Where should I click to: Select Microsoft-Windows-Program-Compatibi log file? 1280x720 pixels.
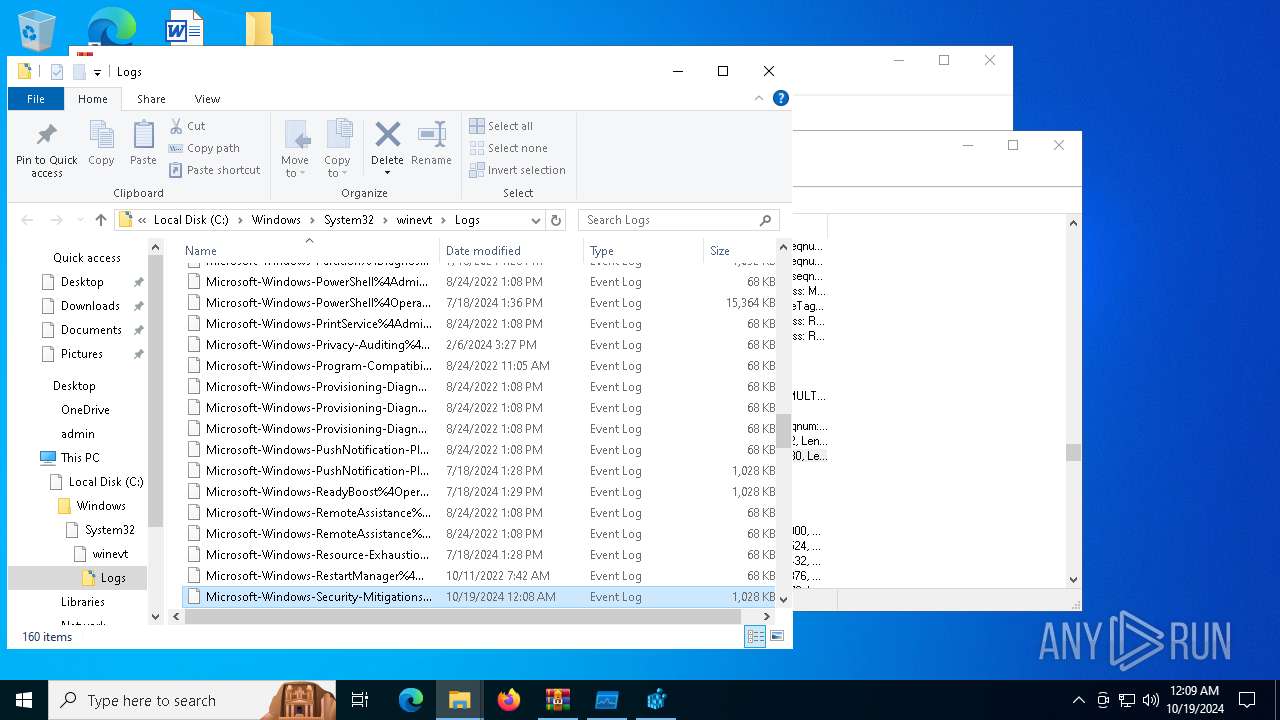click(480, 366)
